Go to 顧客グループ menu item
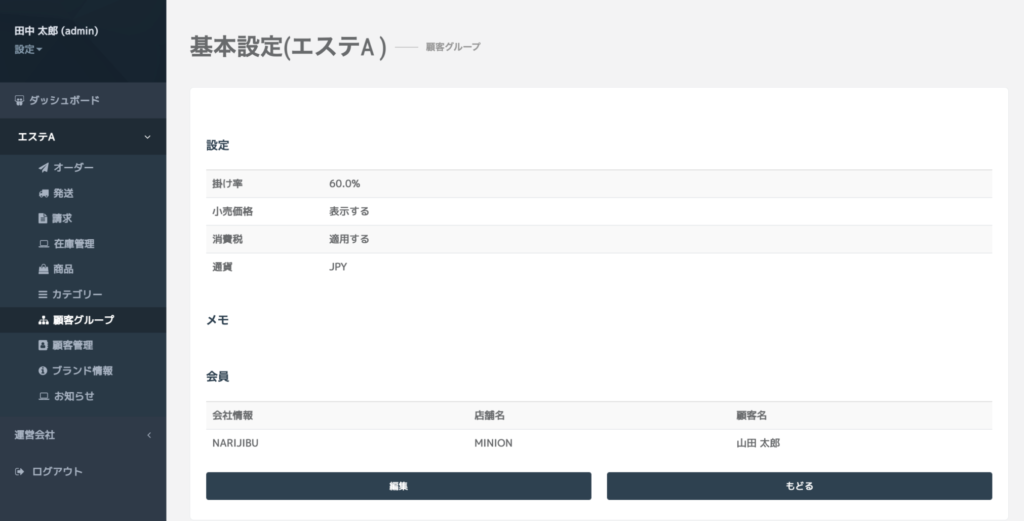 (83, 320)
